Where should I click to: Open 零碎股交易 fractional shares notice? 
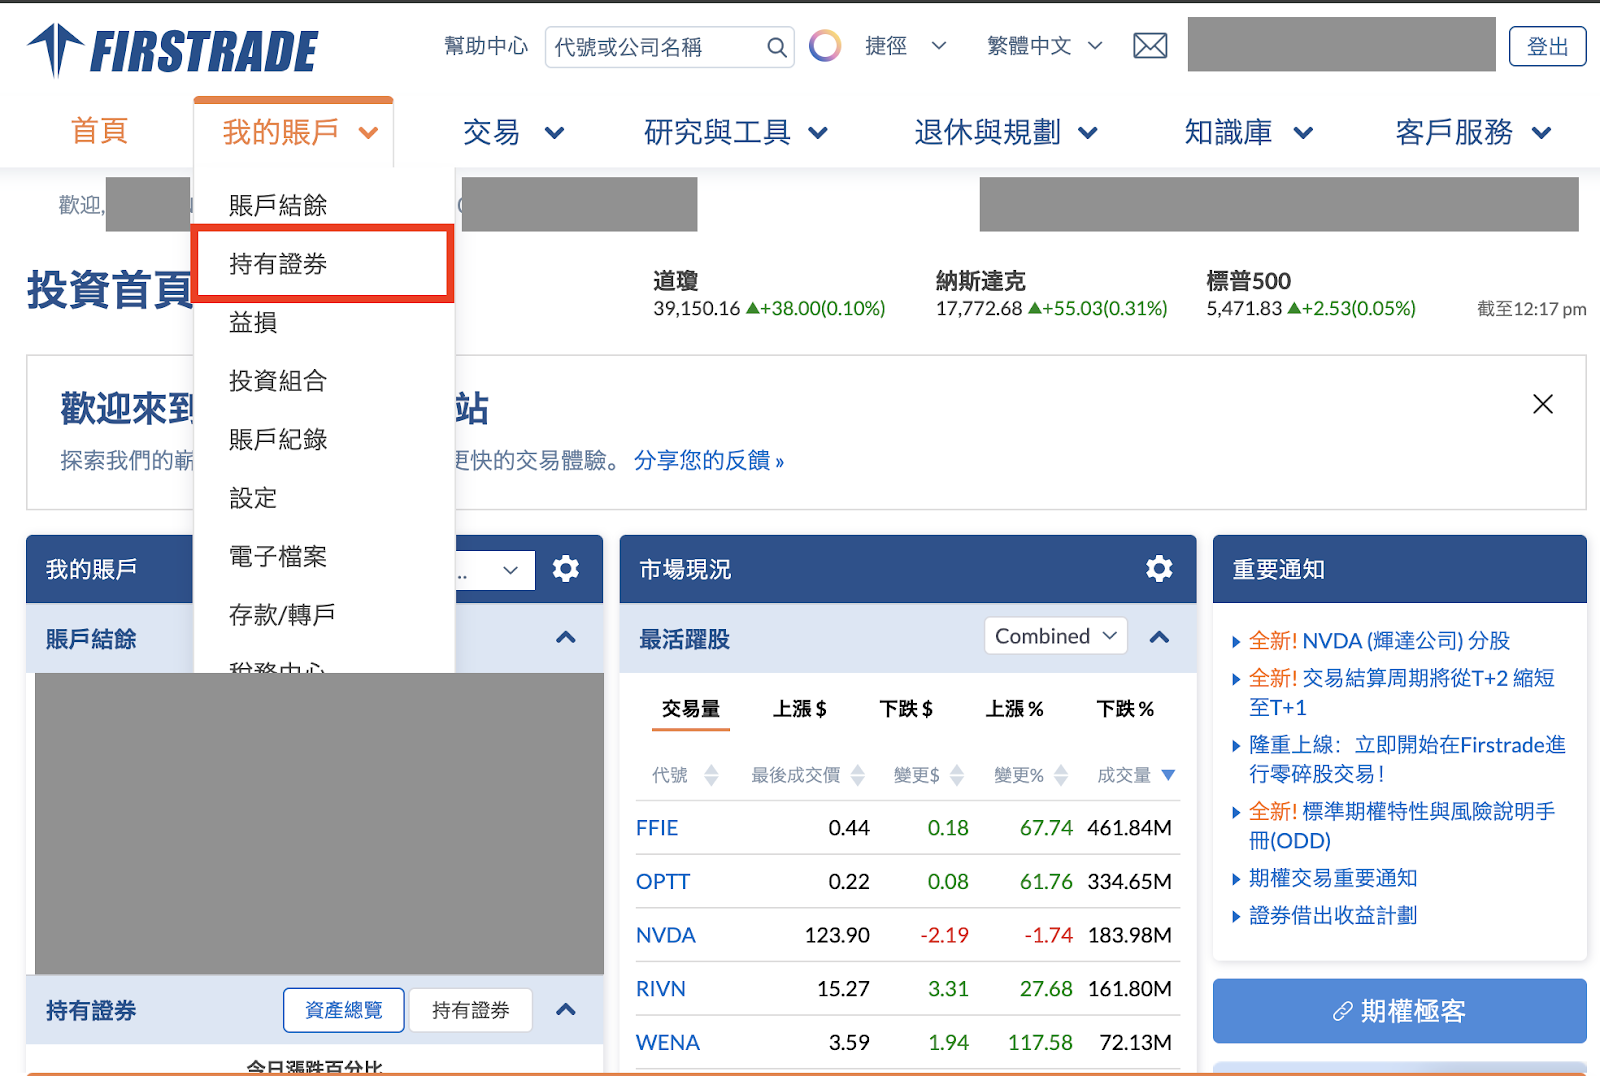point(1407,759)
